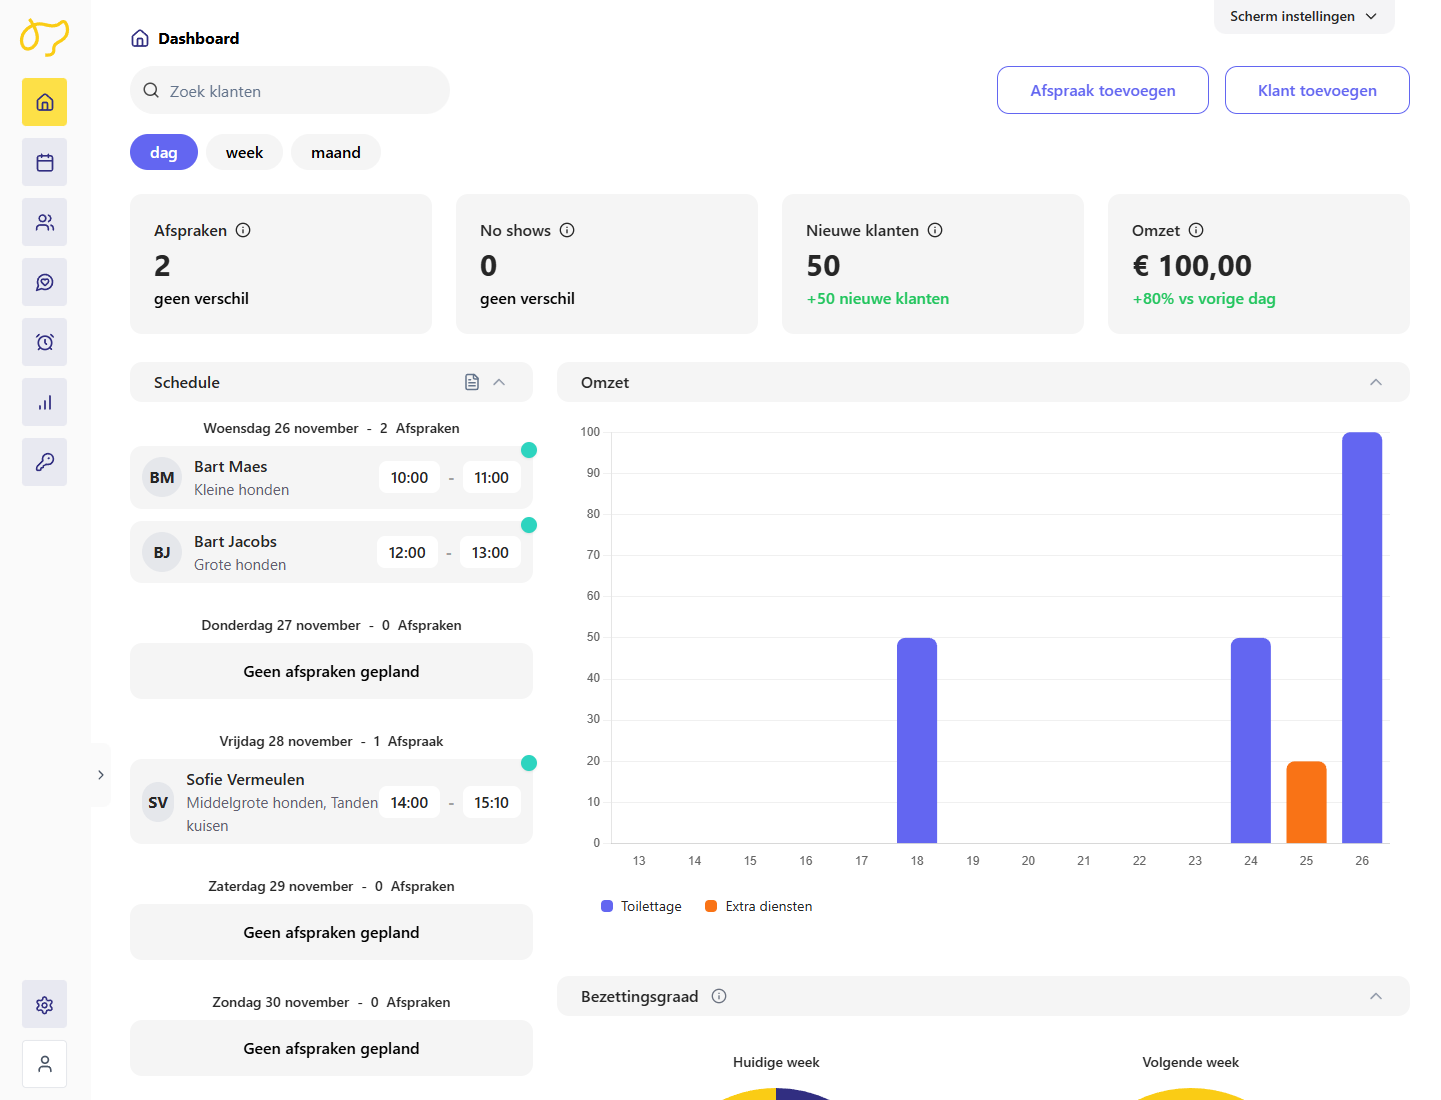Collapse the Schedule panel
Viewport: 1441px width, 1100px height.
499,382
